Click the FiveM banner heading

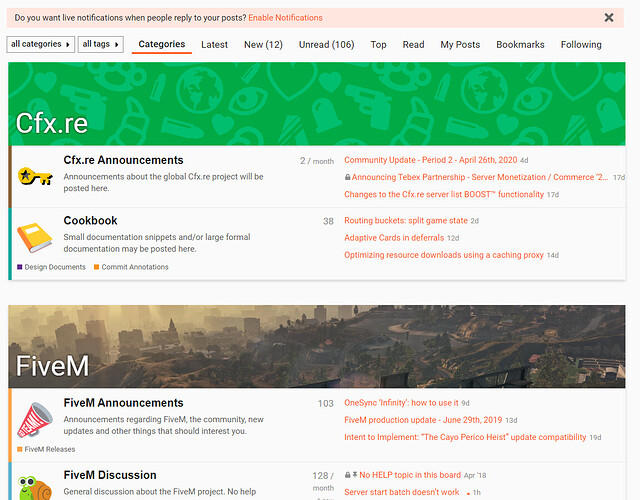pyautogui.click(x=52, y=366)
